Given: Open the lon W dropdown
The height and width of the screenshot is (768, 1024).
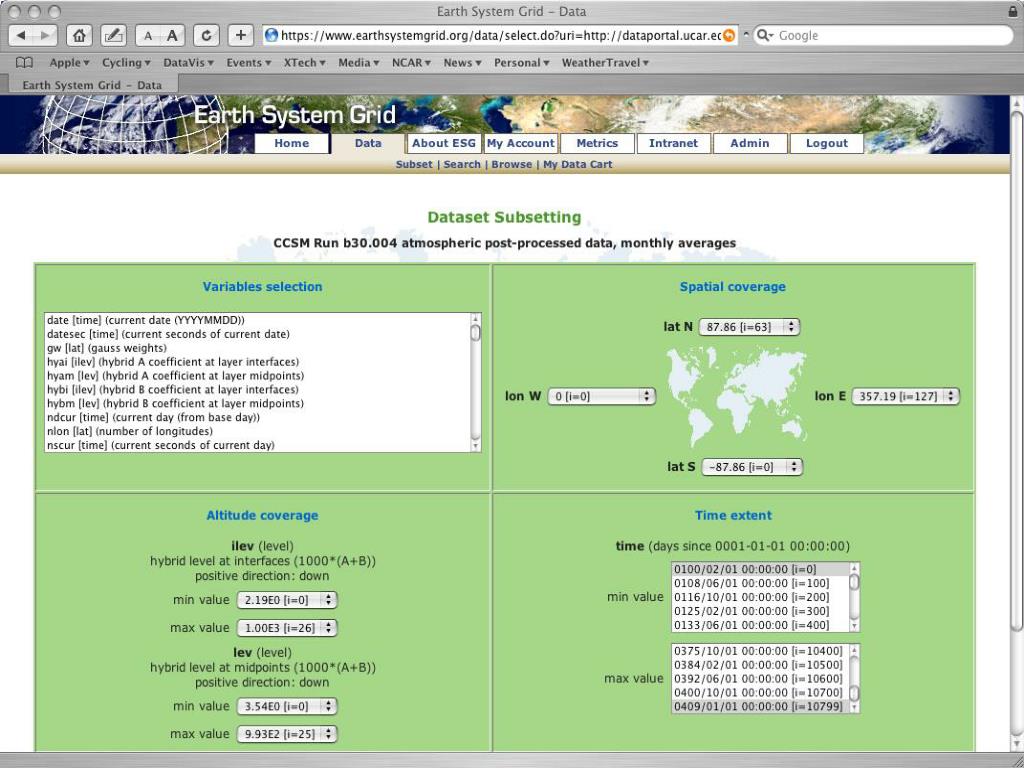Looking at the screenshot, I should (601, 396).
